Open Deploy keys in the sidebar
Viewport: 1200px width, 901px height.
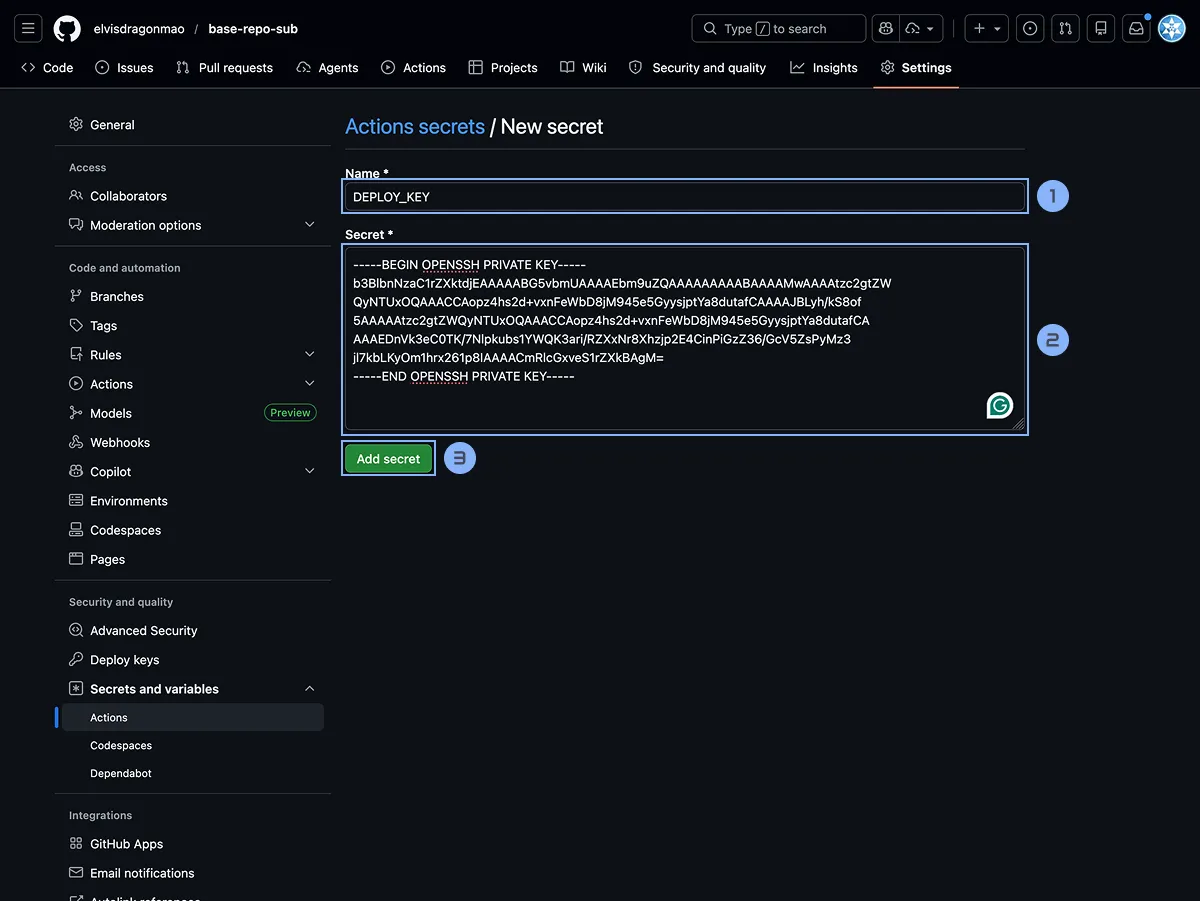click(124, 660)
